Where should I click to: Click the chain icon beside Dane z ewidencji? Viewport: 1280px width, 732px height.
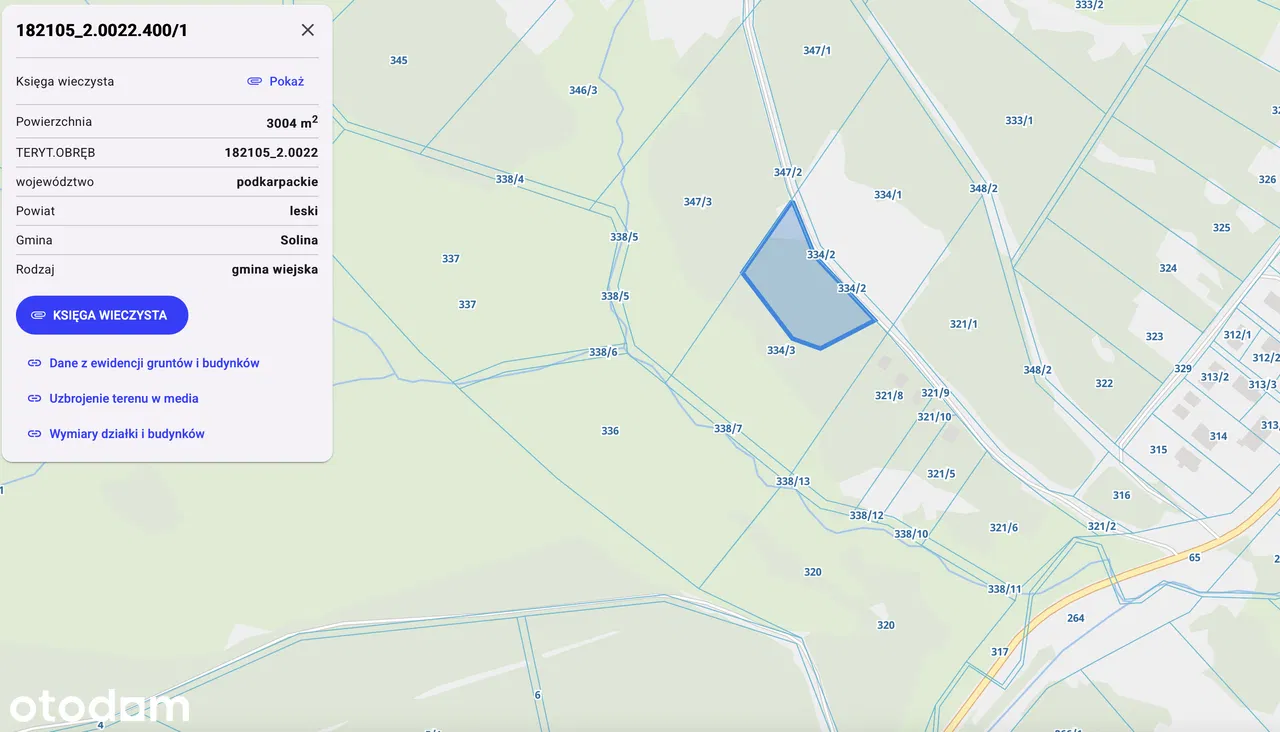tap(34, 363)
